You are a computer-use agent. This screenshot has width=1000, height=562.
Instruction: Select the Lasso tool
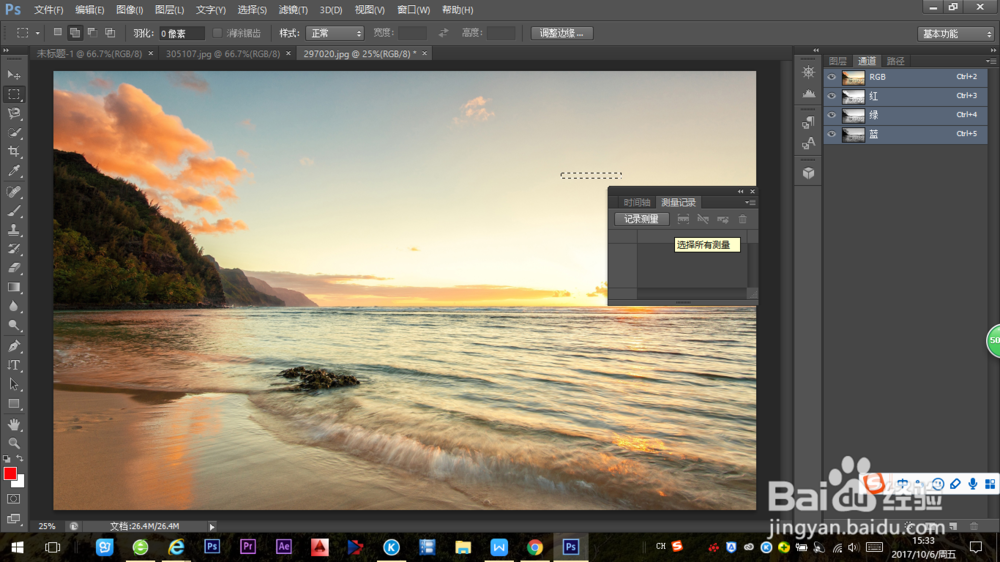(13, 114)
